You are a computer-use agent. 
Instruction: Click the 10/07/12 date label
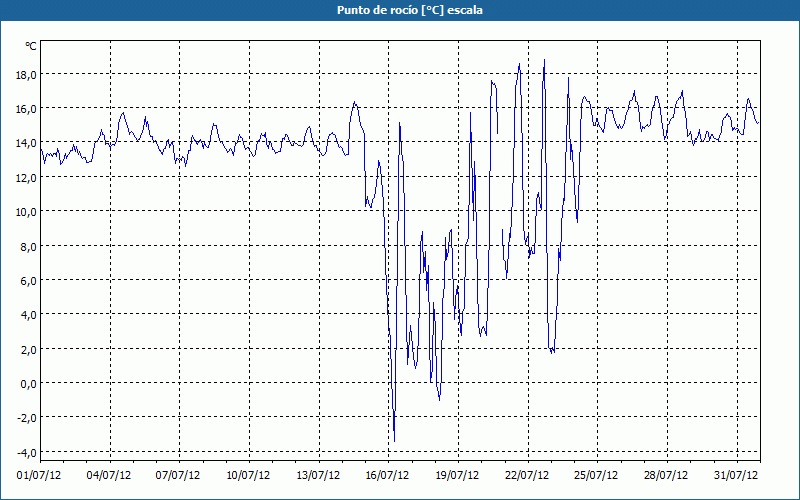click(x=248, y=475)
